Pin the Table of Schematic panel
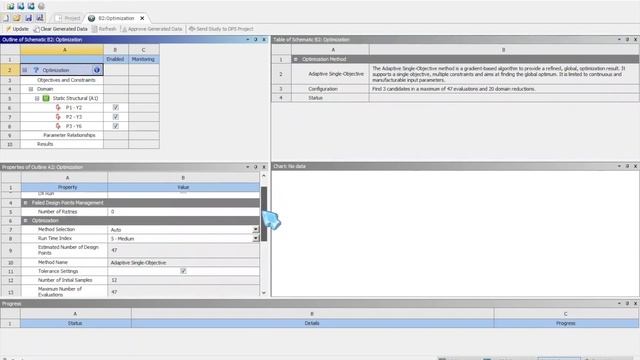Screen dimensions: 640x360 627,39
